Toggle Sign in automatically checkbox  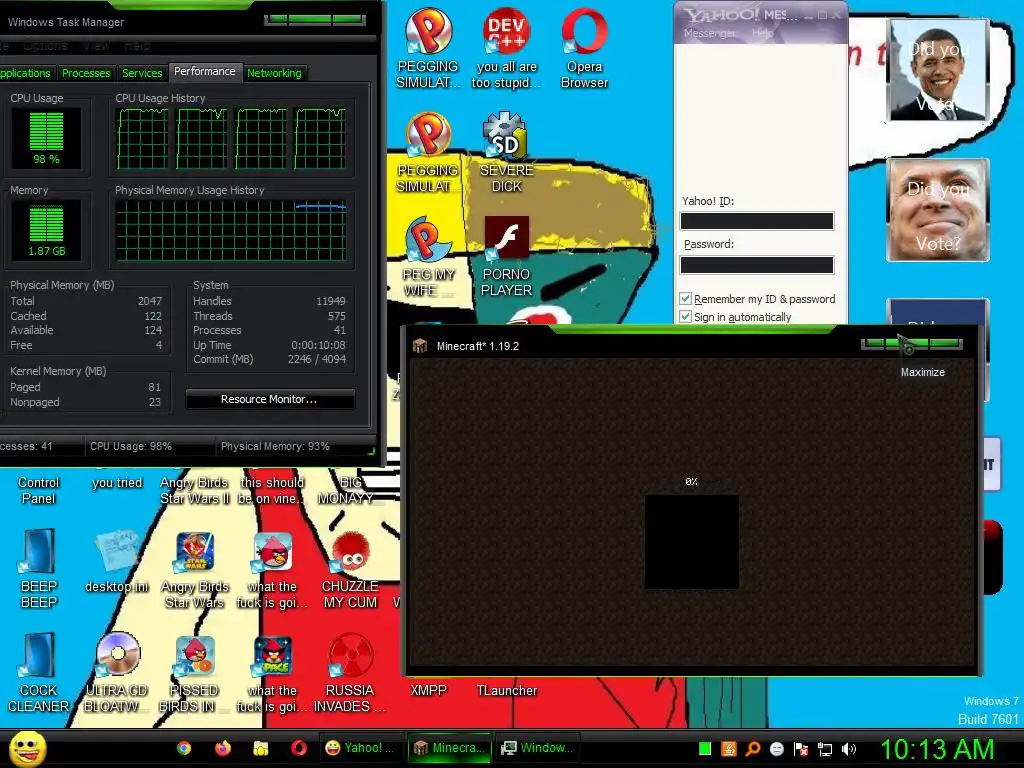(x=685, y=317)
